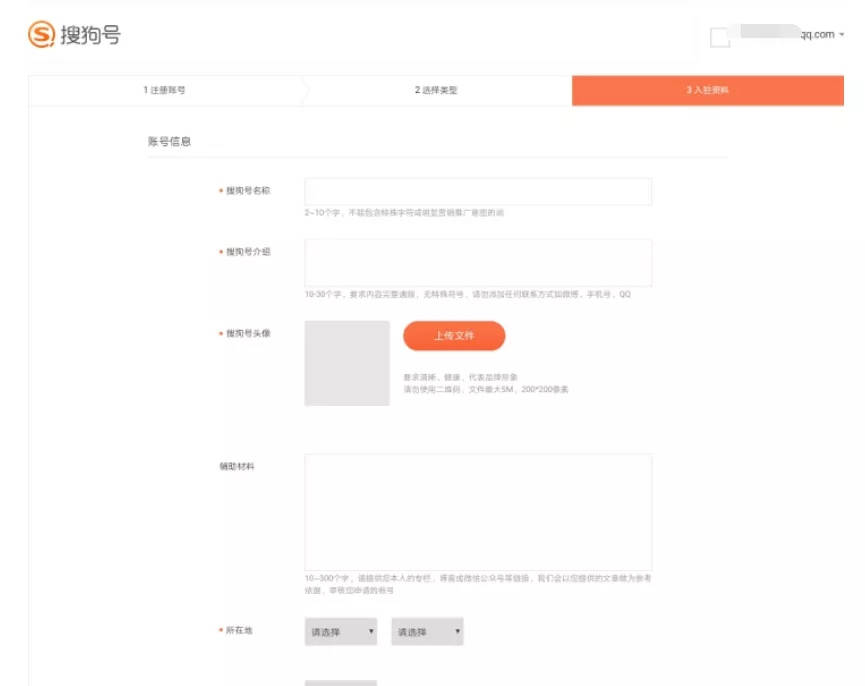Click the 搜狗号介绍 text area
The width and height of the screenshot is (865, 686).
pyautogui.click(x=478, y=262)
